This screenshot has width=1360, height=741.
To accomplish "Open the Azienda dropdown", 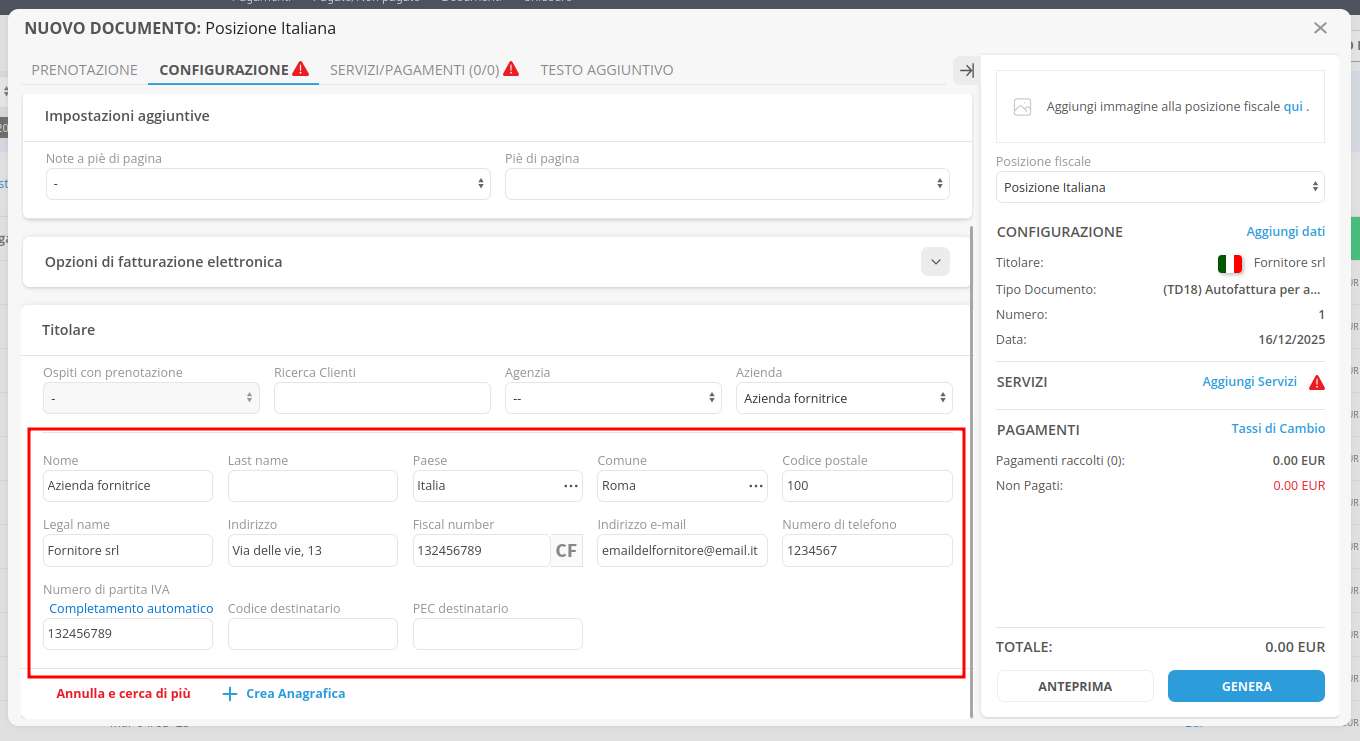I will pyautogui.click(x=844, y=398).
